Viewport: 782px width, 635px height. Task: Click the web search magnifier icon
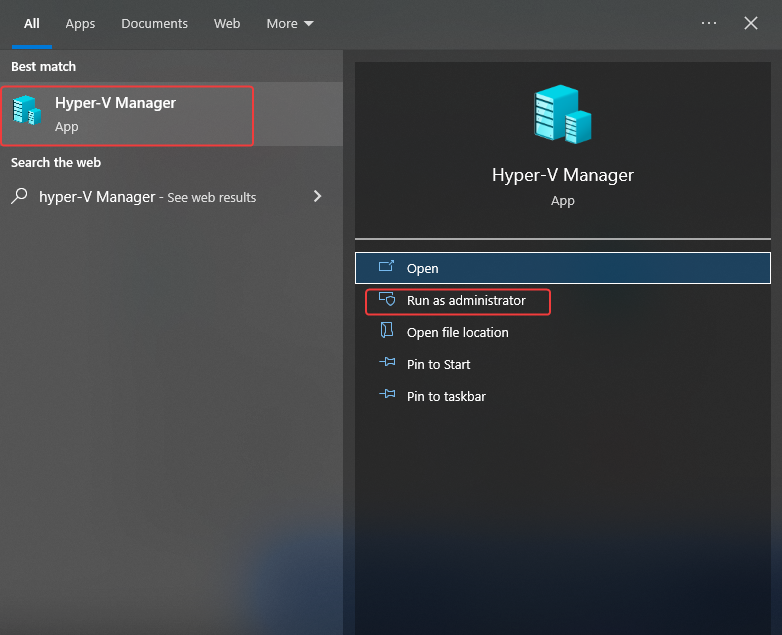click(x=19, y=196)
